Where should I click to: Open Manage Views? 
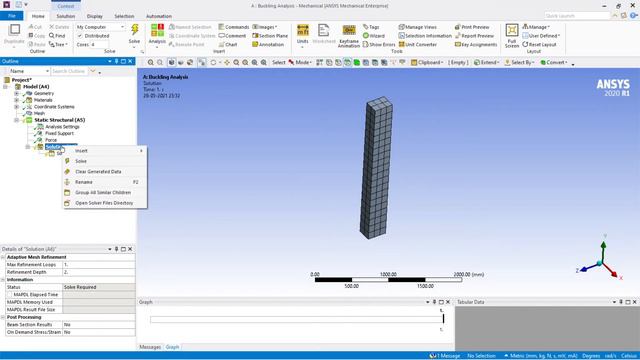(418, 27)
